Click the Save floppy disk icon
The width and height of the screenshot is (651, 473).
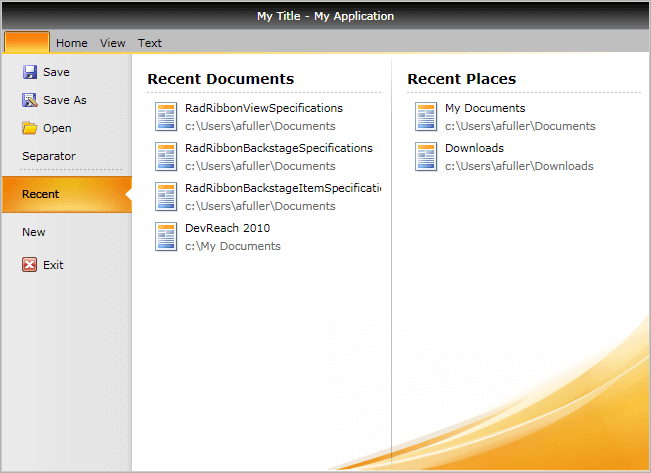[29, 72]
